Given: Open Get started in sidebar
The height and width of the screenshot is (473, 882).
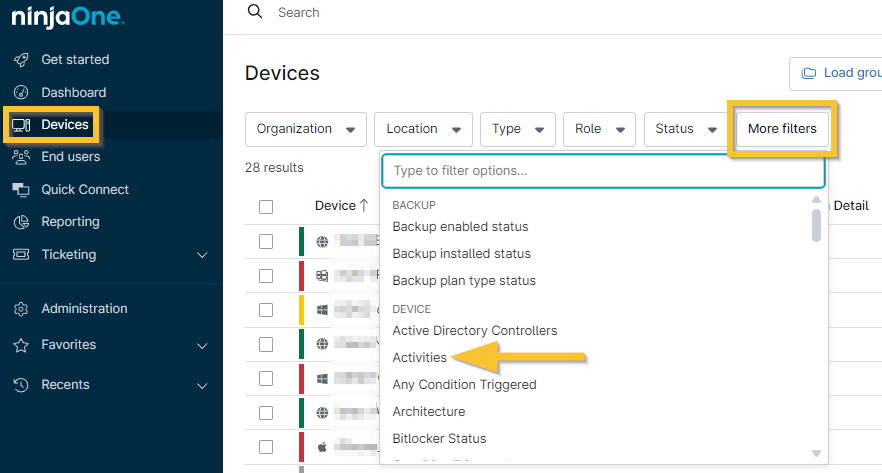Looking at the screenshot, I should pos(75,60).
